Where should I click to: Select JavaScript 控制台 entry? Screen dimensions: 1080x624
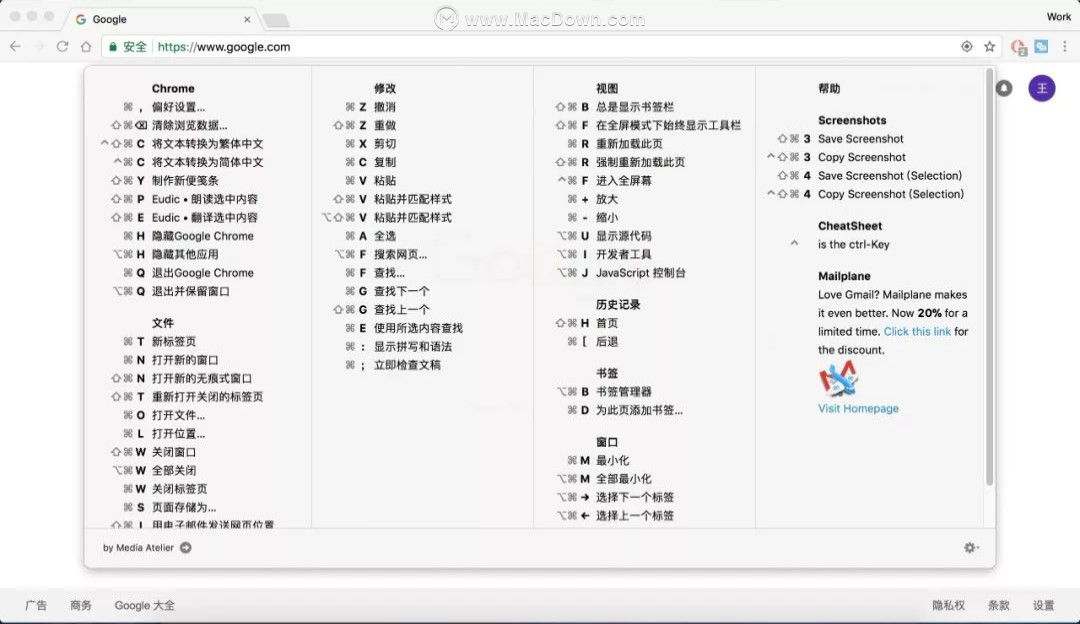(641, 273)
